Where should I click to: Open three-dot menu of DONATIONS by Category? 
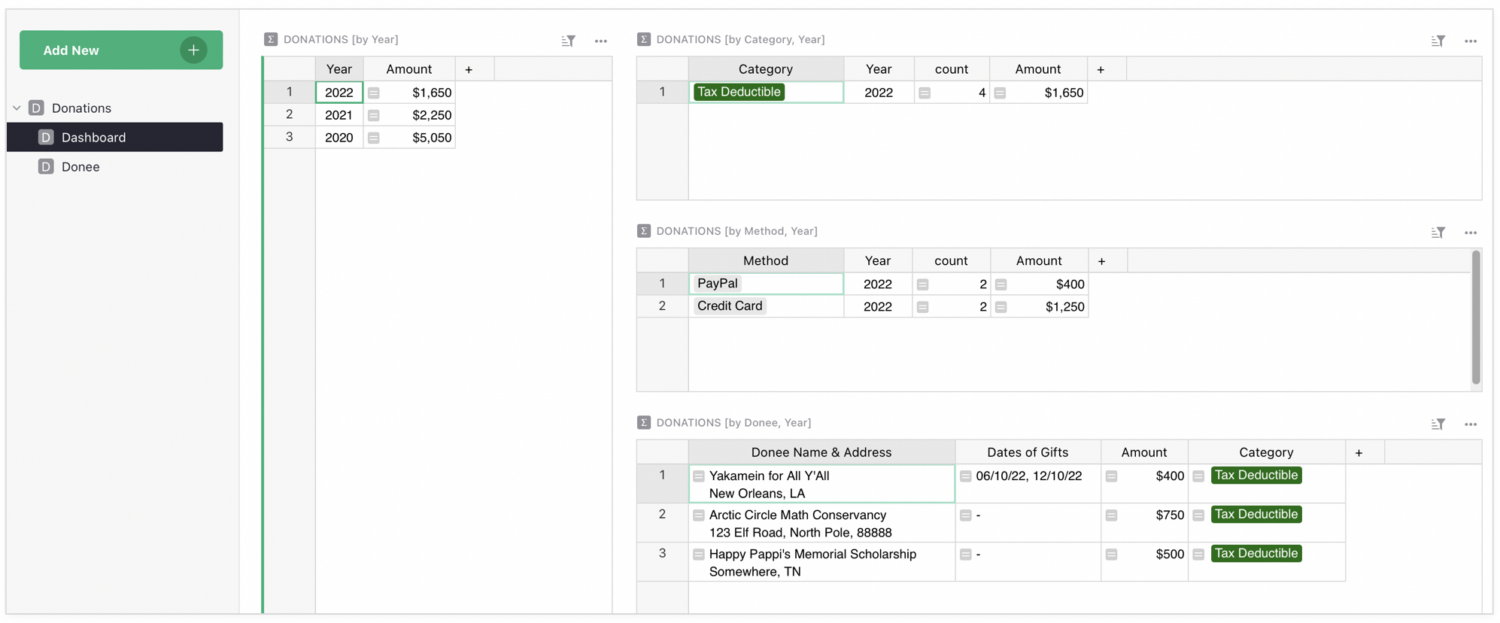(1470, 41)
